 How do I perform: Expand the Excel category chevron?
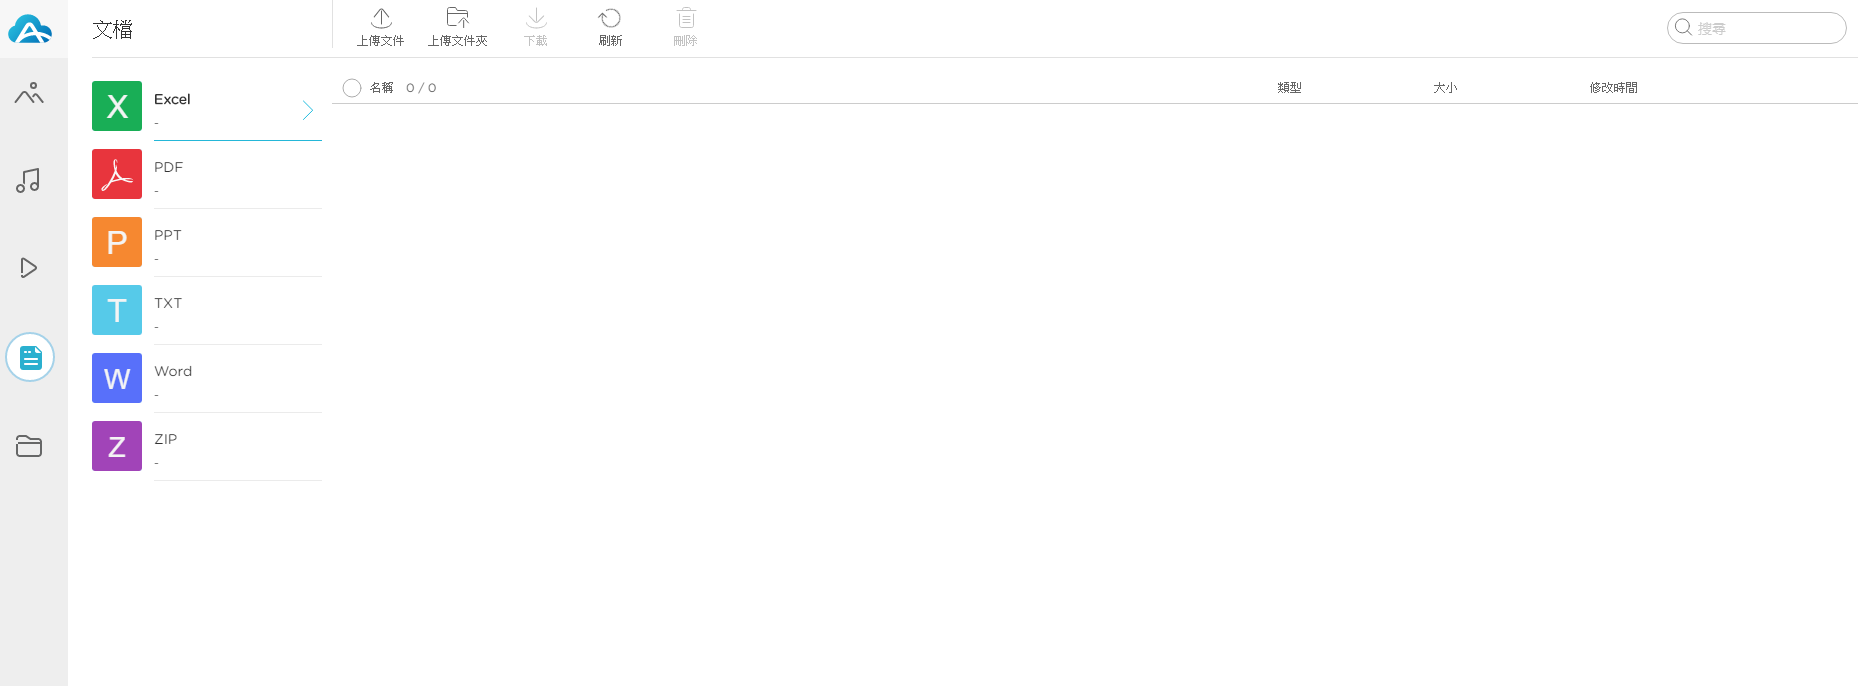(308, 110)
